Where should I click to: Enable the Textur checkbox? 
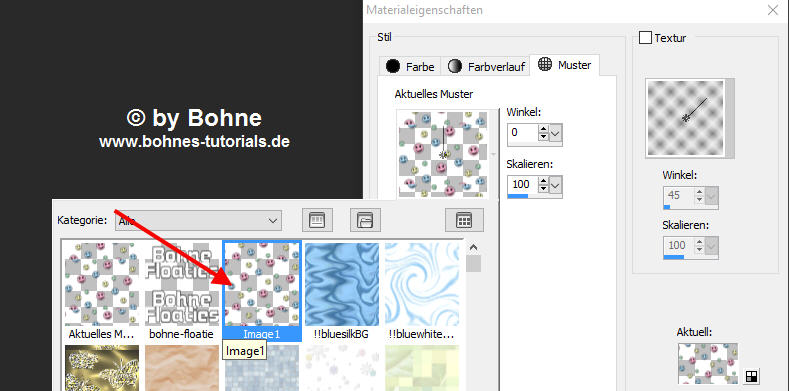645,38
